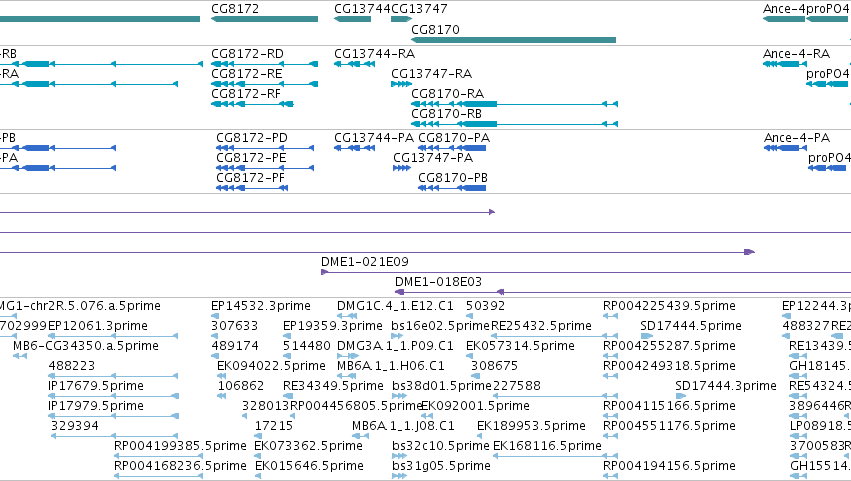Viewport: 851px width, 481px height.
Task: Select the CG8172-PF protein feature
Action: [252, 188]
